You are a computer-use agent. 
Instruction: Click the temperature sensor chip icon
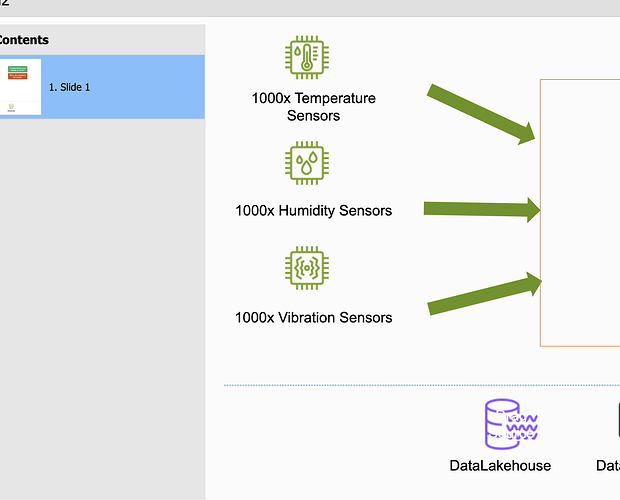307,57
